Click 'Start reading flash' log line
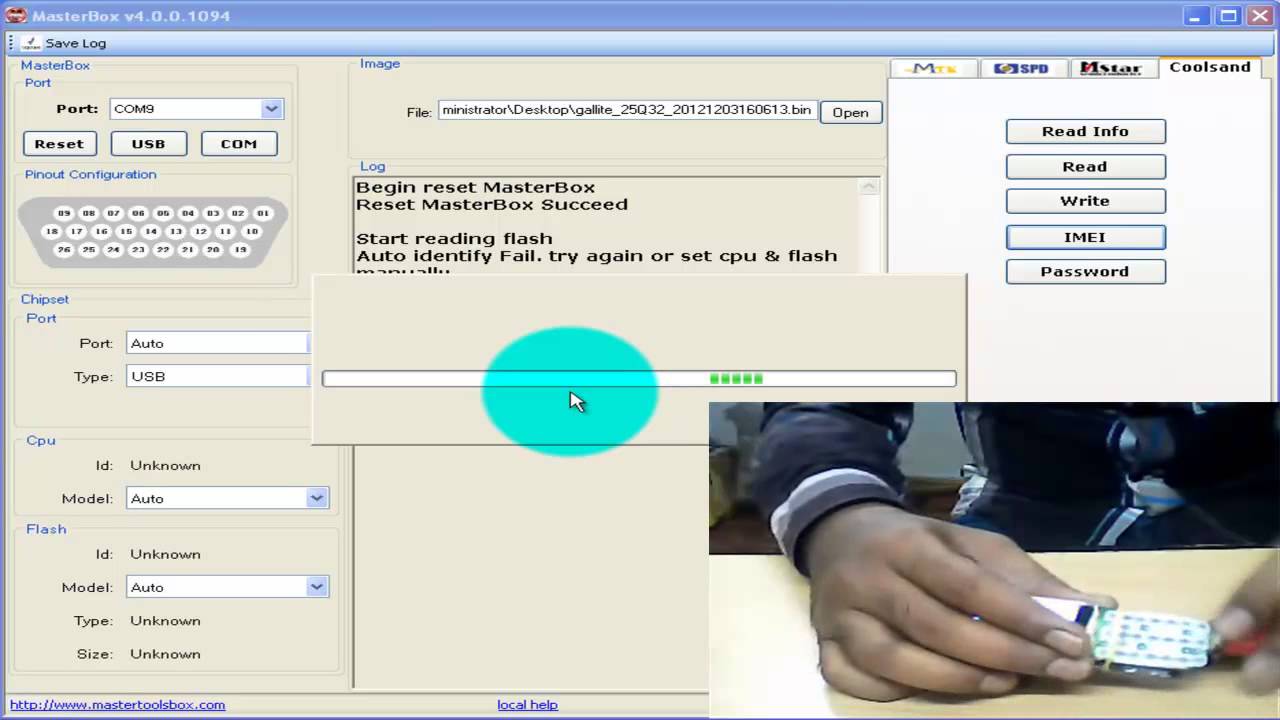This screenshot has height=720, width=1280. click(x=454, y=238)
